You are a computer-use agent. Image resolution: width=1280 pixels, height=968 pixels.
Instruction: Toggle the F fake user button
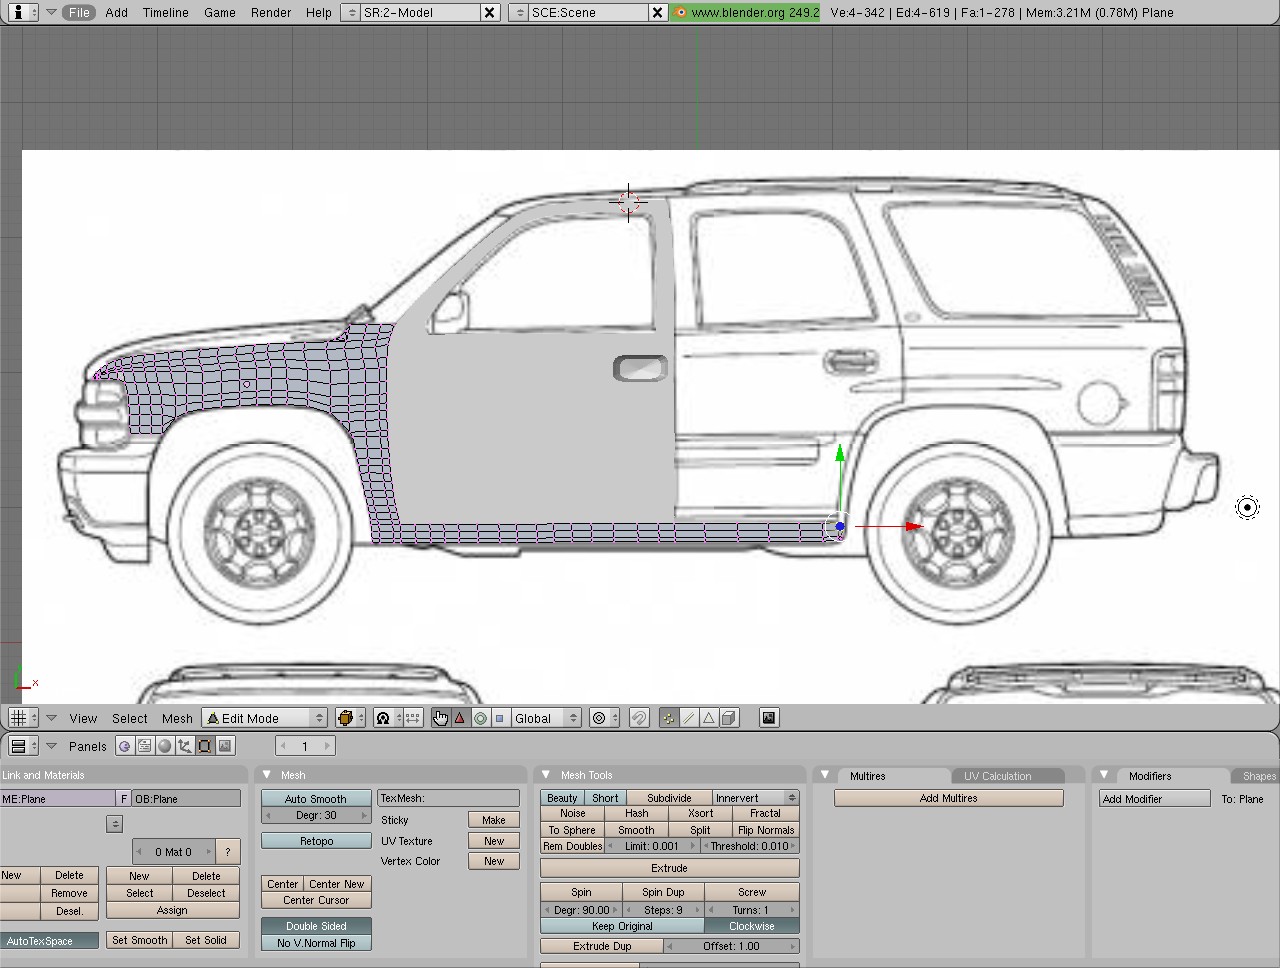[124, 799]
